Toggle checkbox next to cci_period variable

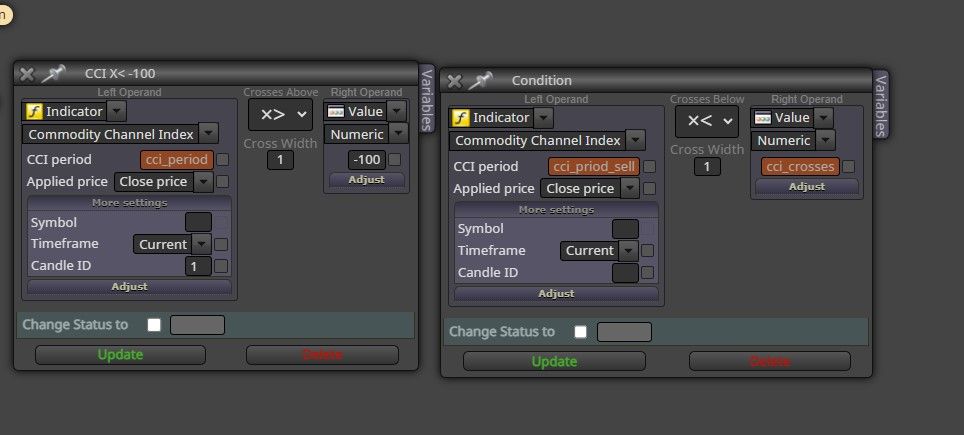click(x=223, y=160)
